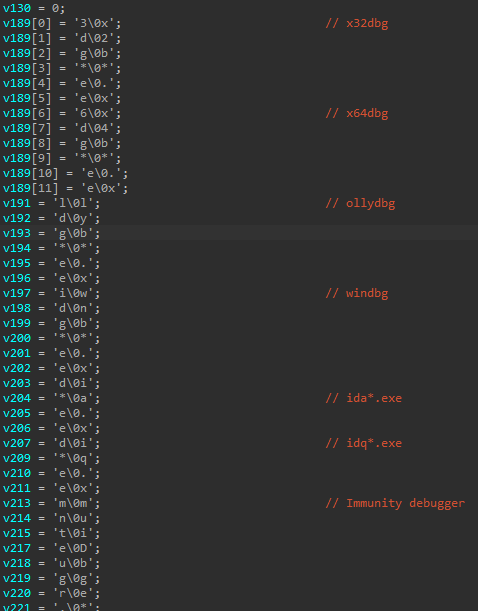Click variable v214
Image resolution: width=478 pixels, height=611 pixels.
click(x=17, y=519)
